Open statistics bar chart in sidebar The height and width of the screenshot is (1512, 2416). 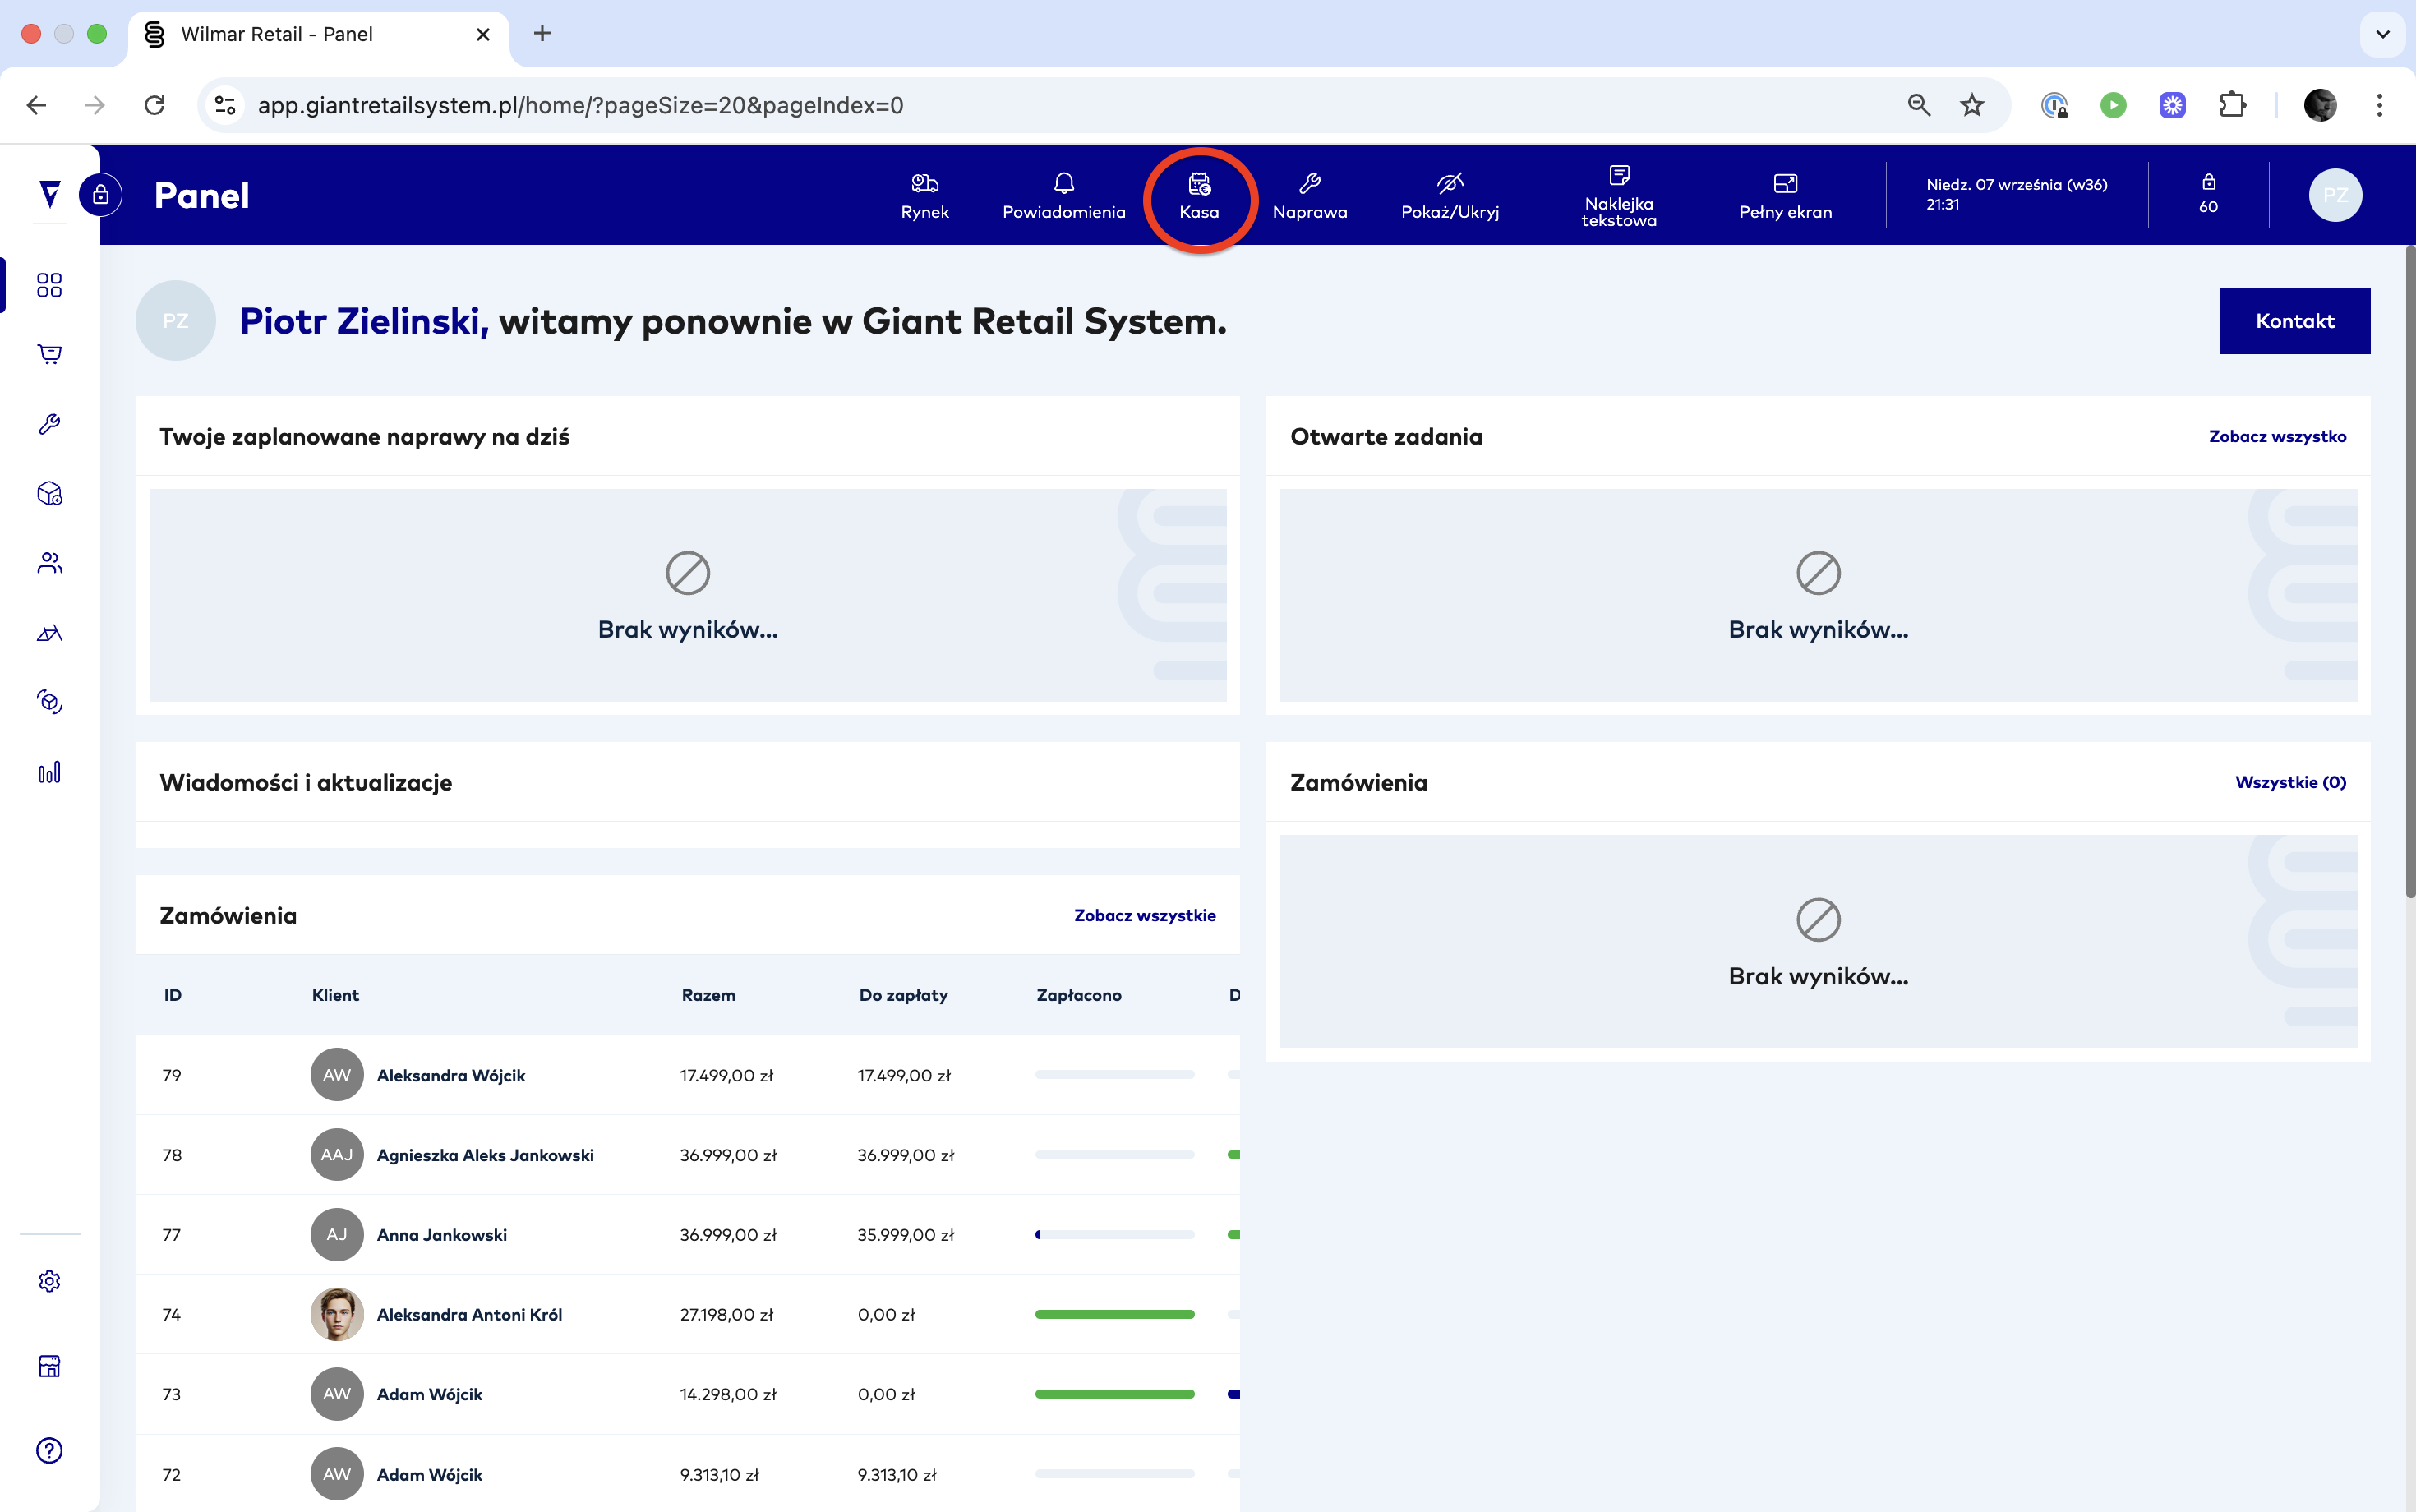(49, 772)
